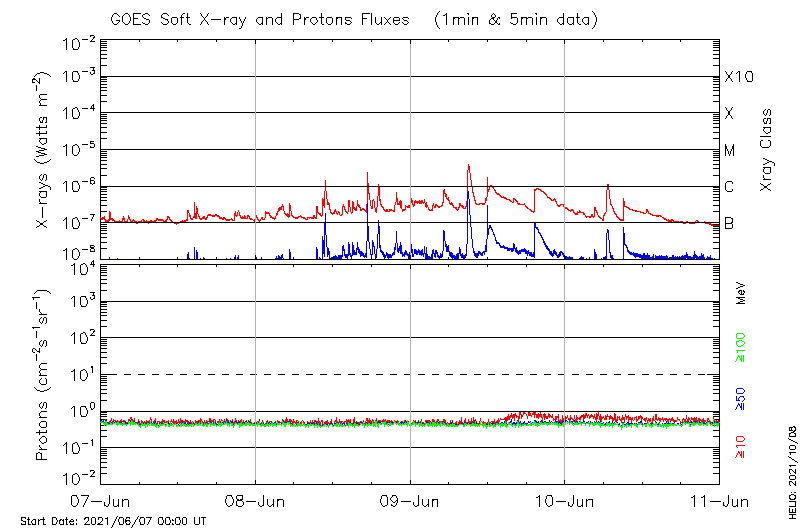Click the green ≥100 MeV legend label

point(741,349)
